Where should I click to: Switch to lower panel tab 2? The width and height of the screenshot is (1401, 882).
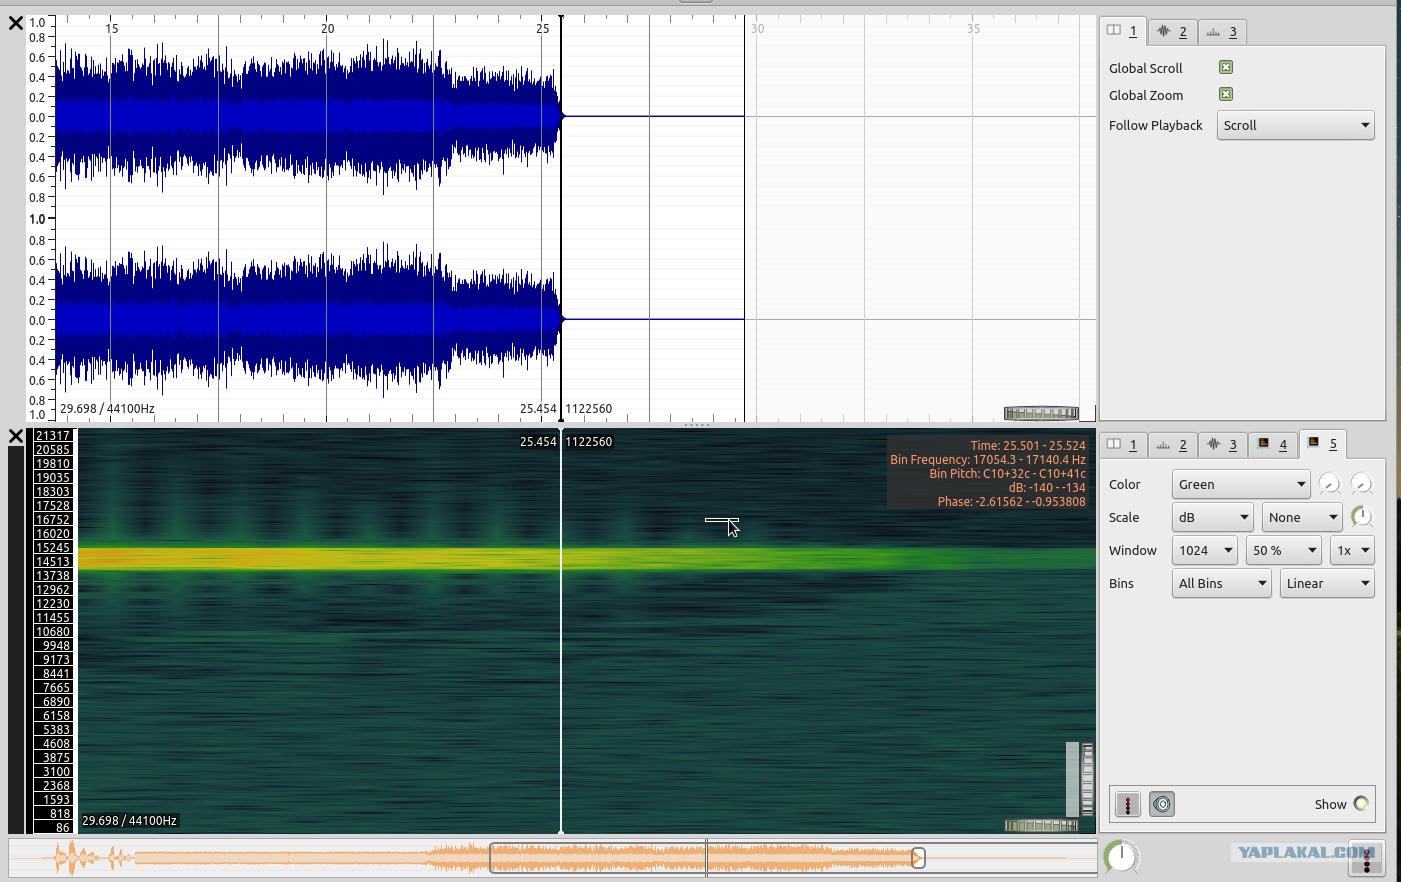(1172, 445)
